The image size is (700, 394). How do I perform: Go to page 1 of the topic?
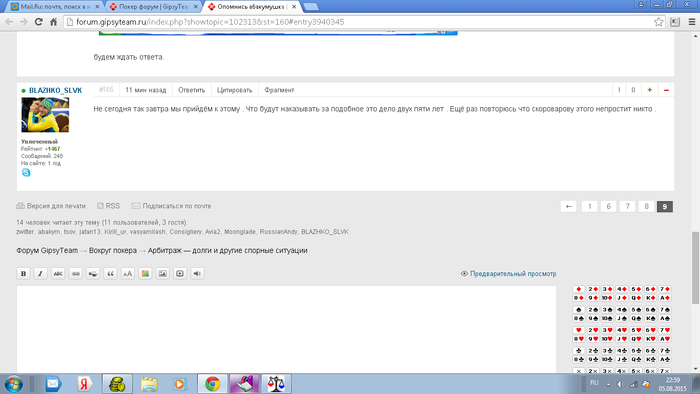pyautogui.click(x=590, y=207)
